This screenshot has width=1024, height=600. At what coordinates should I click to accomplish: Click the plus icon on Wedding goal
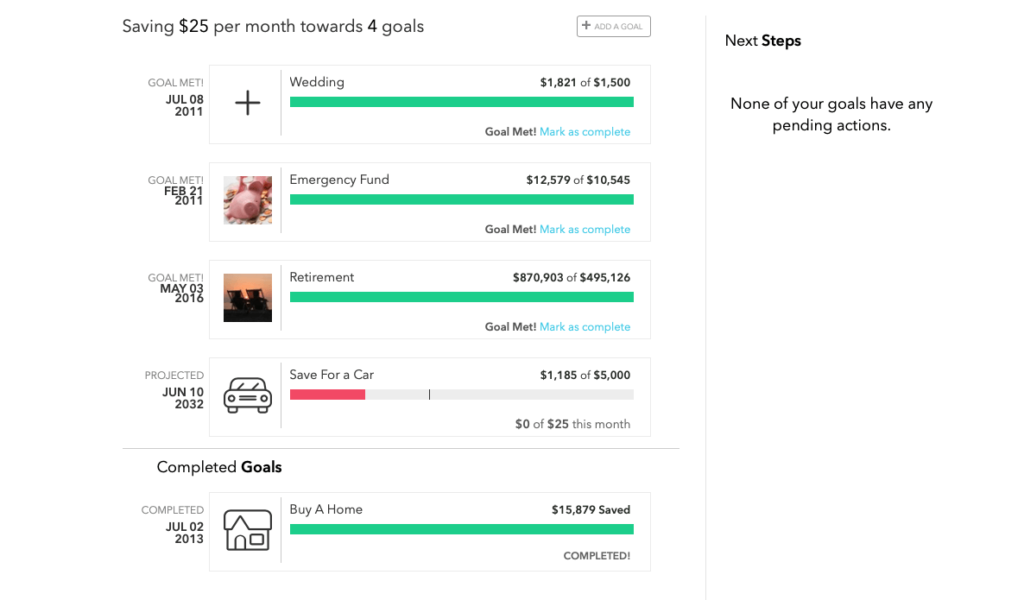click(247, 103)
